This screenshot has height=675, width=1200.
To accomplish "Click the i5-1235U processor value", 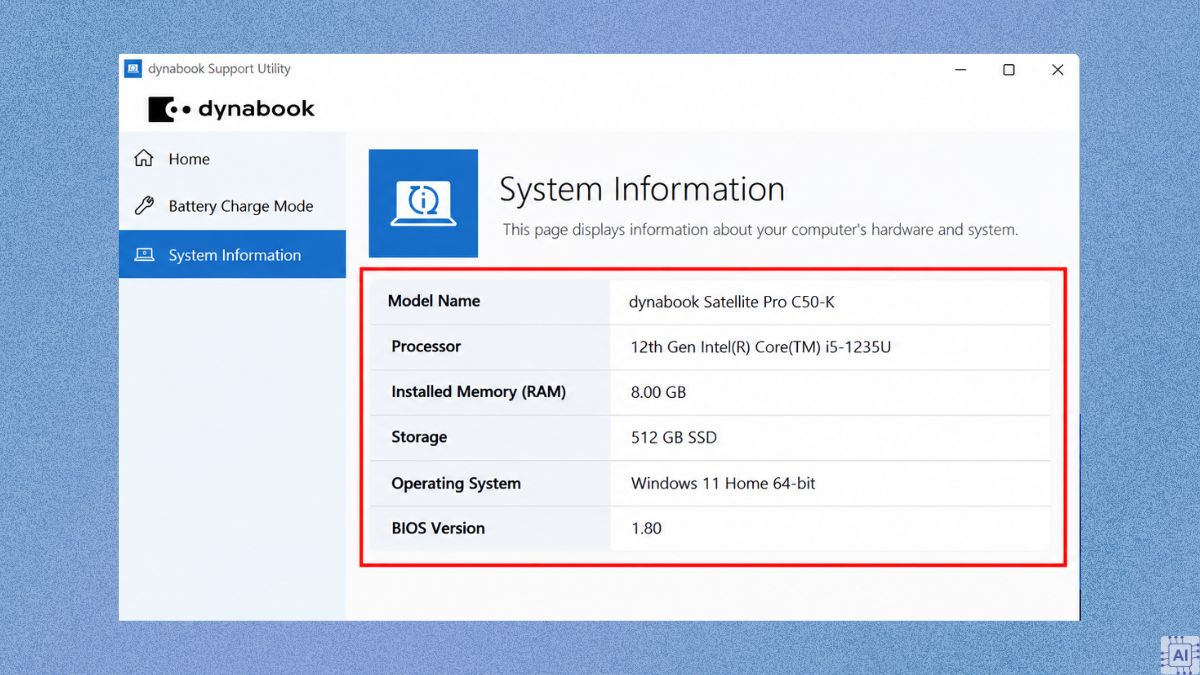I will (761, 347).
